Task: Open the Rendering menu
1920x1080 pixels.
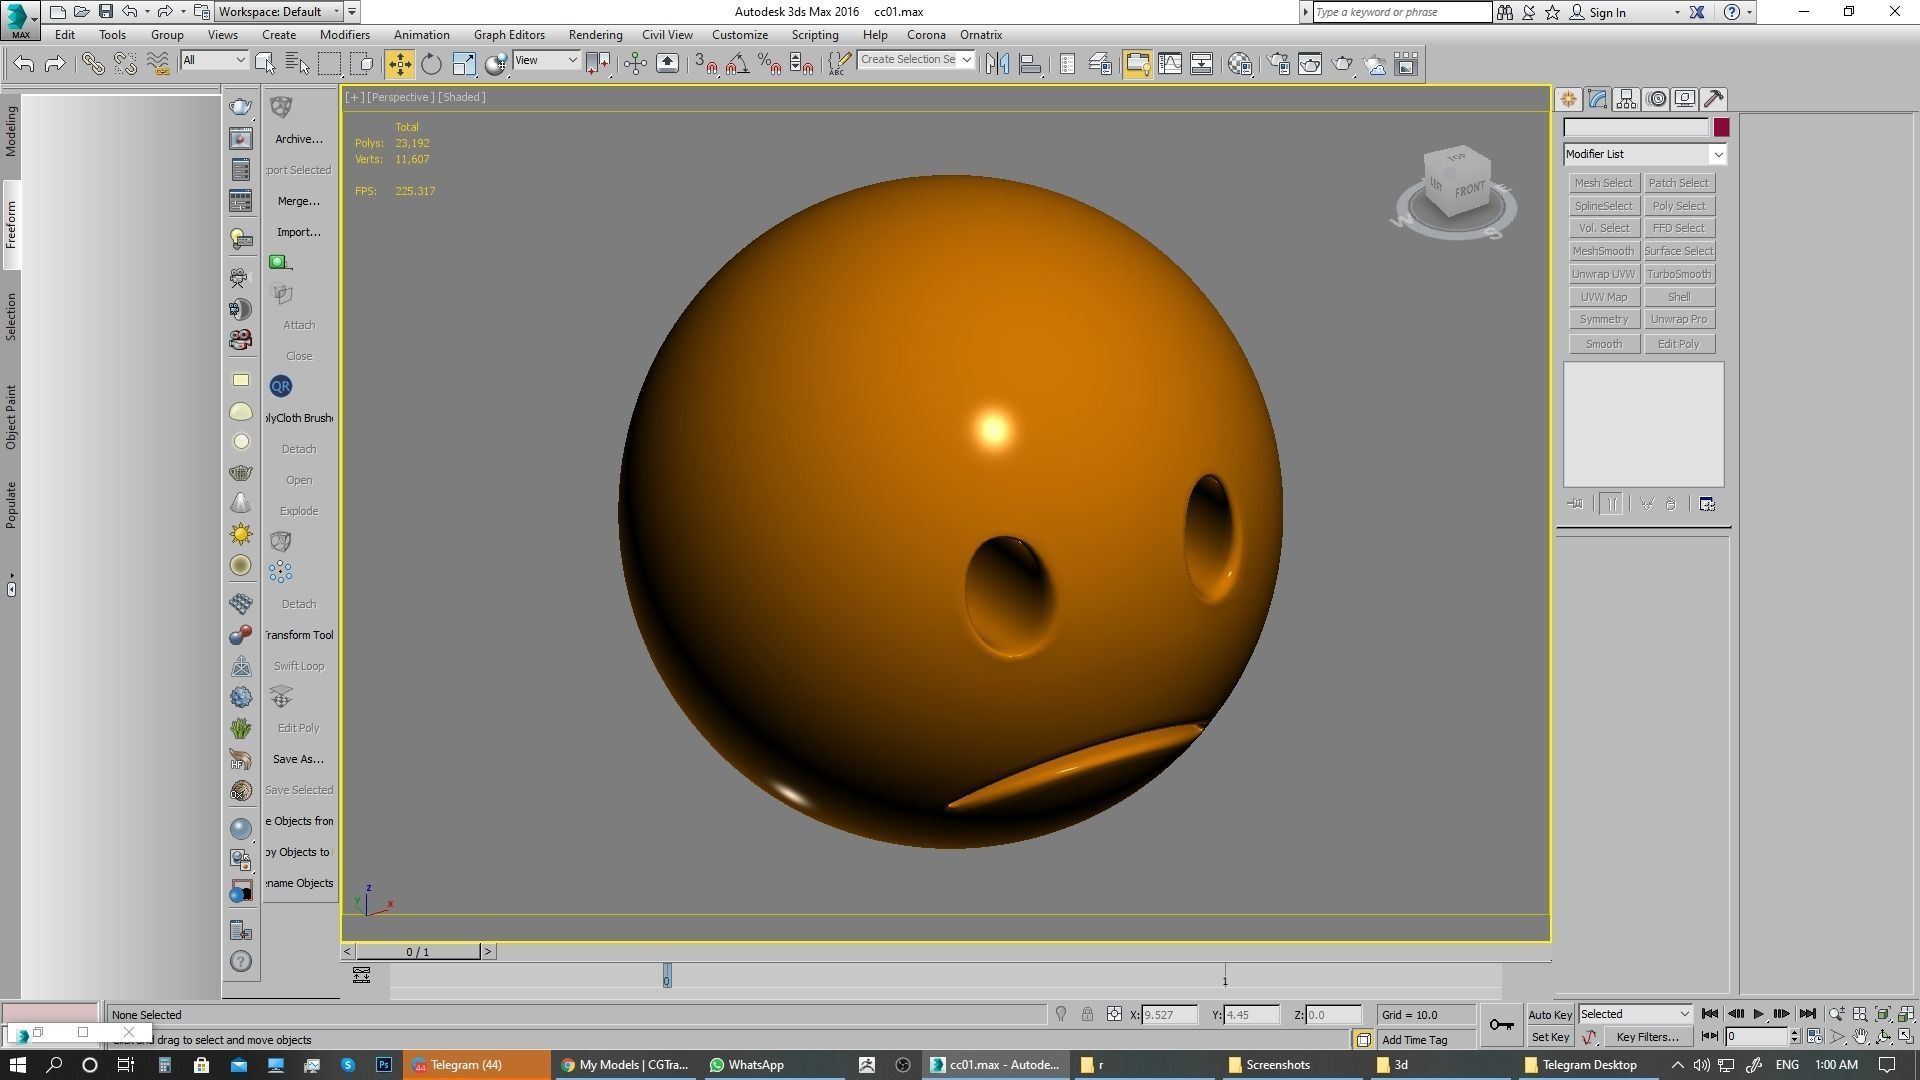Action: 595,35
